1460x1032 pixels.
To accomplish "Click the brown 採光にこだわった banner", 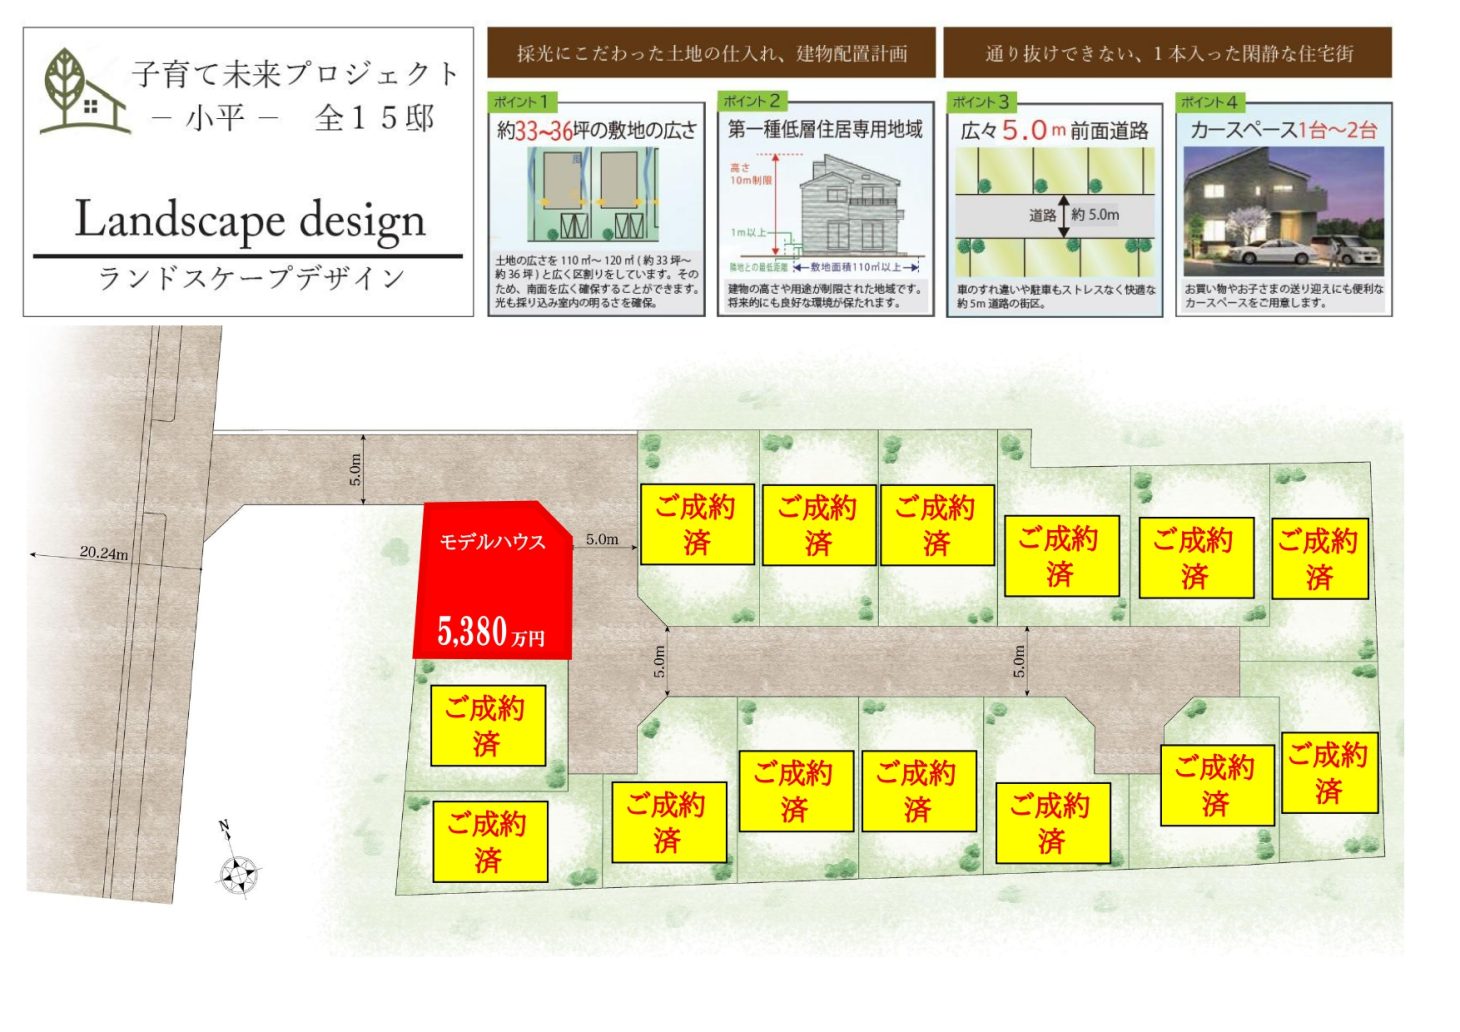I will pos(711,54).
